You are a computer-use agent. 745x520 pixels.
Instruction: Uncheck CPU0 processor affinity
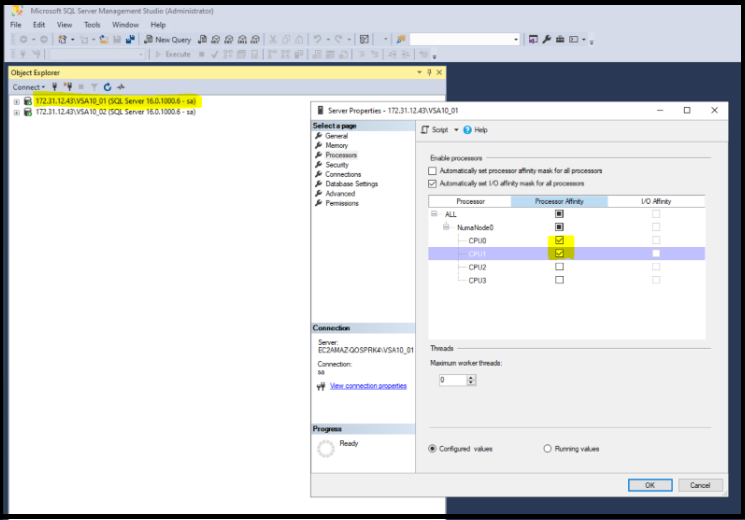pos(559,241)
